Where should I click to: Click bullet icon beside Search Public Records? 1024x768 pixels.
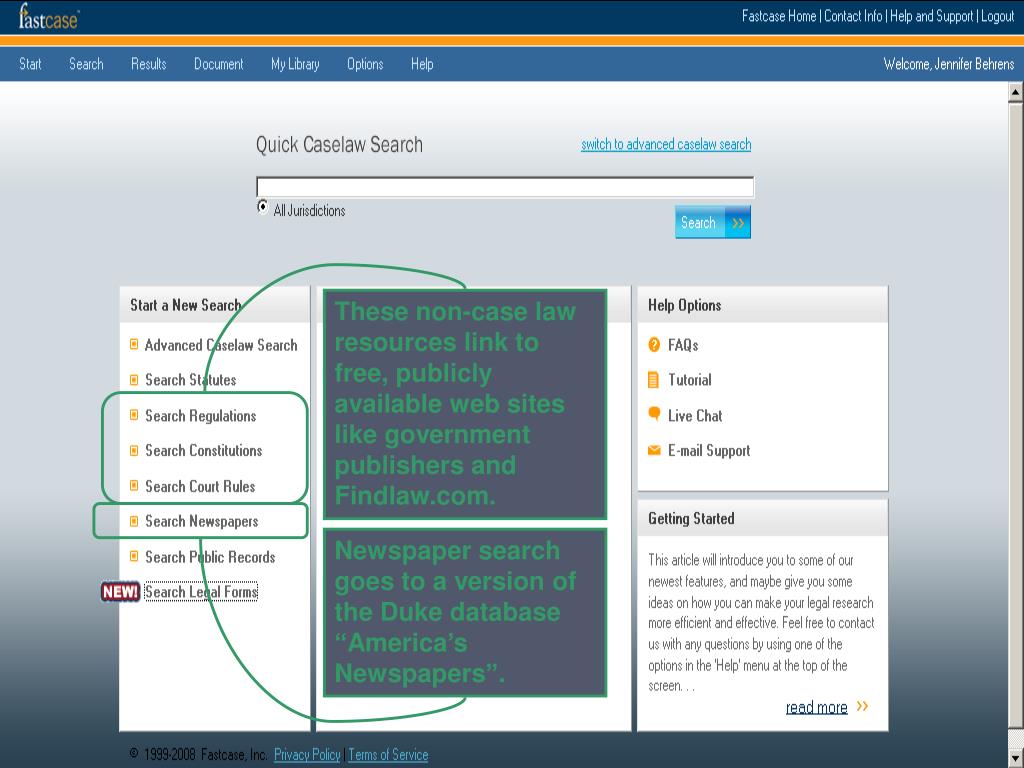[x=134, y=556]
